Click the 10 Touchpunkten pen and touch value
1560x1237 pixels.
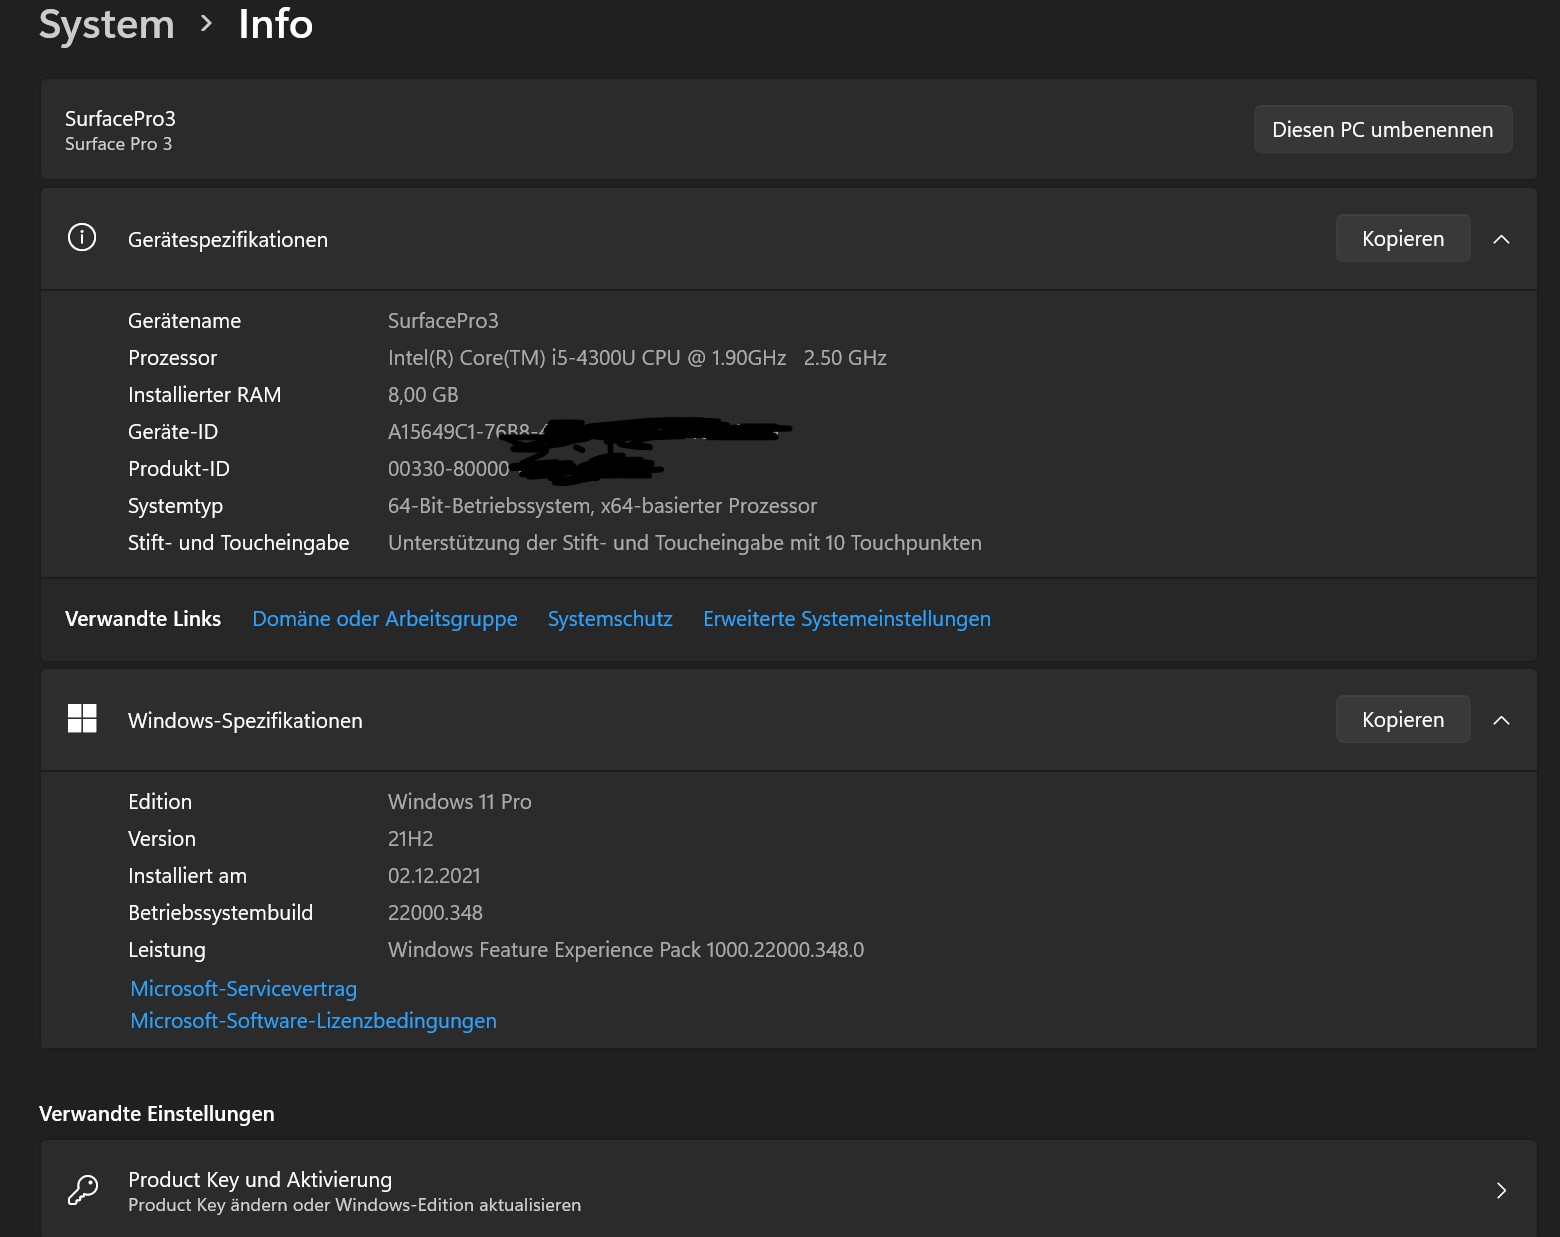point(685,543)
